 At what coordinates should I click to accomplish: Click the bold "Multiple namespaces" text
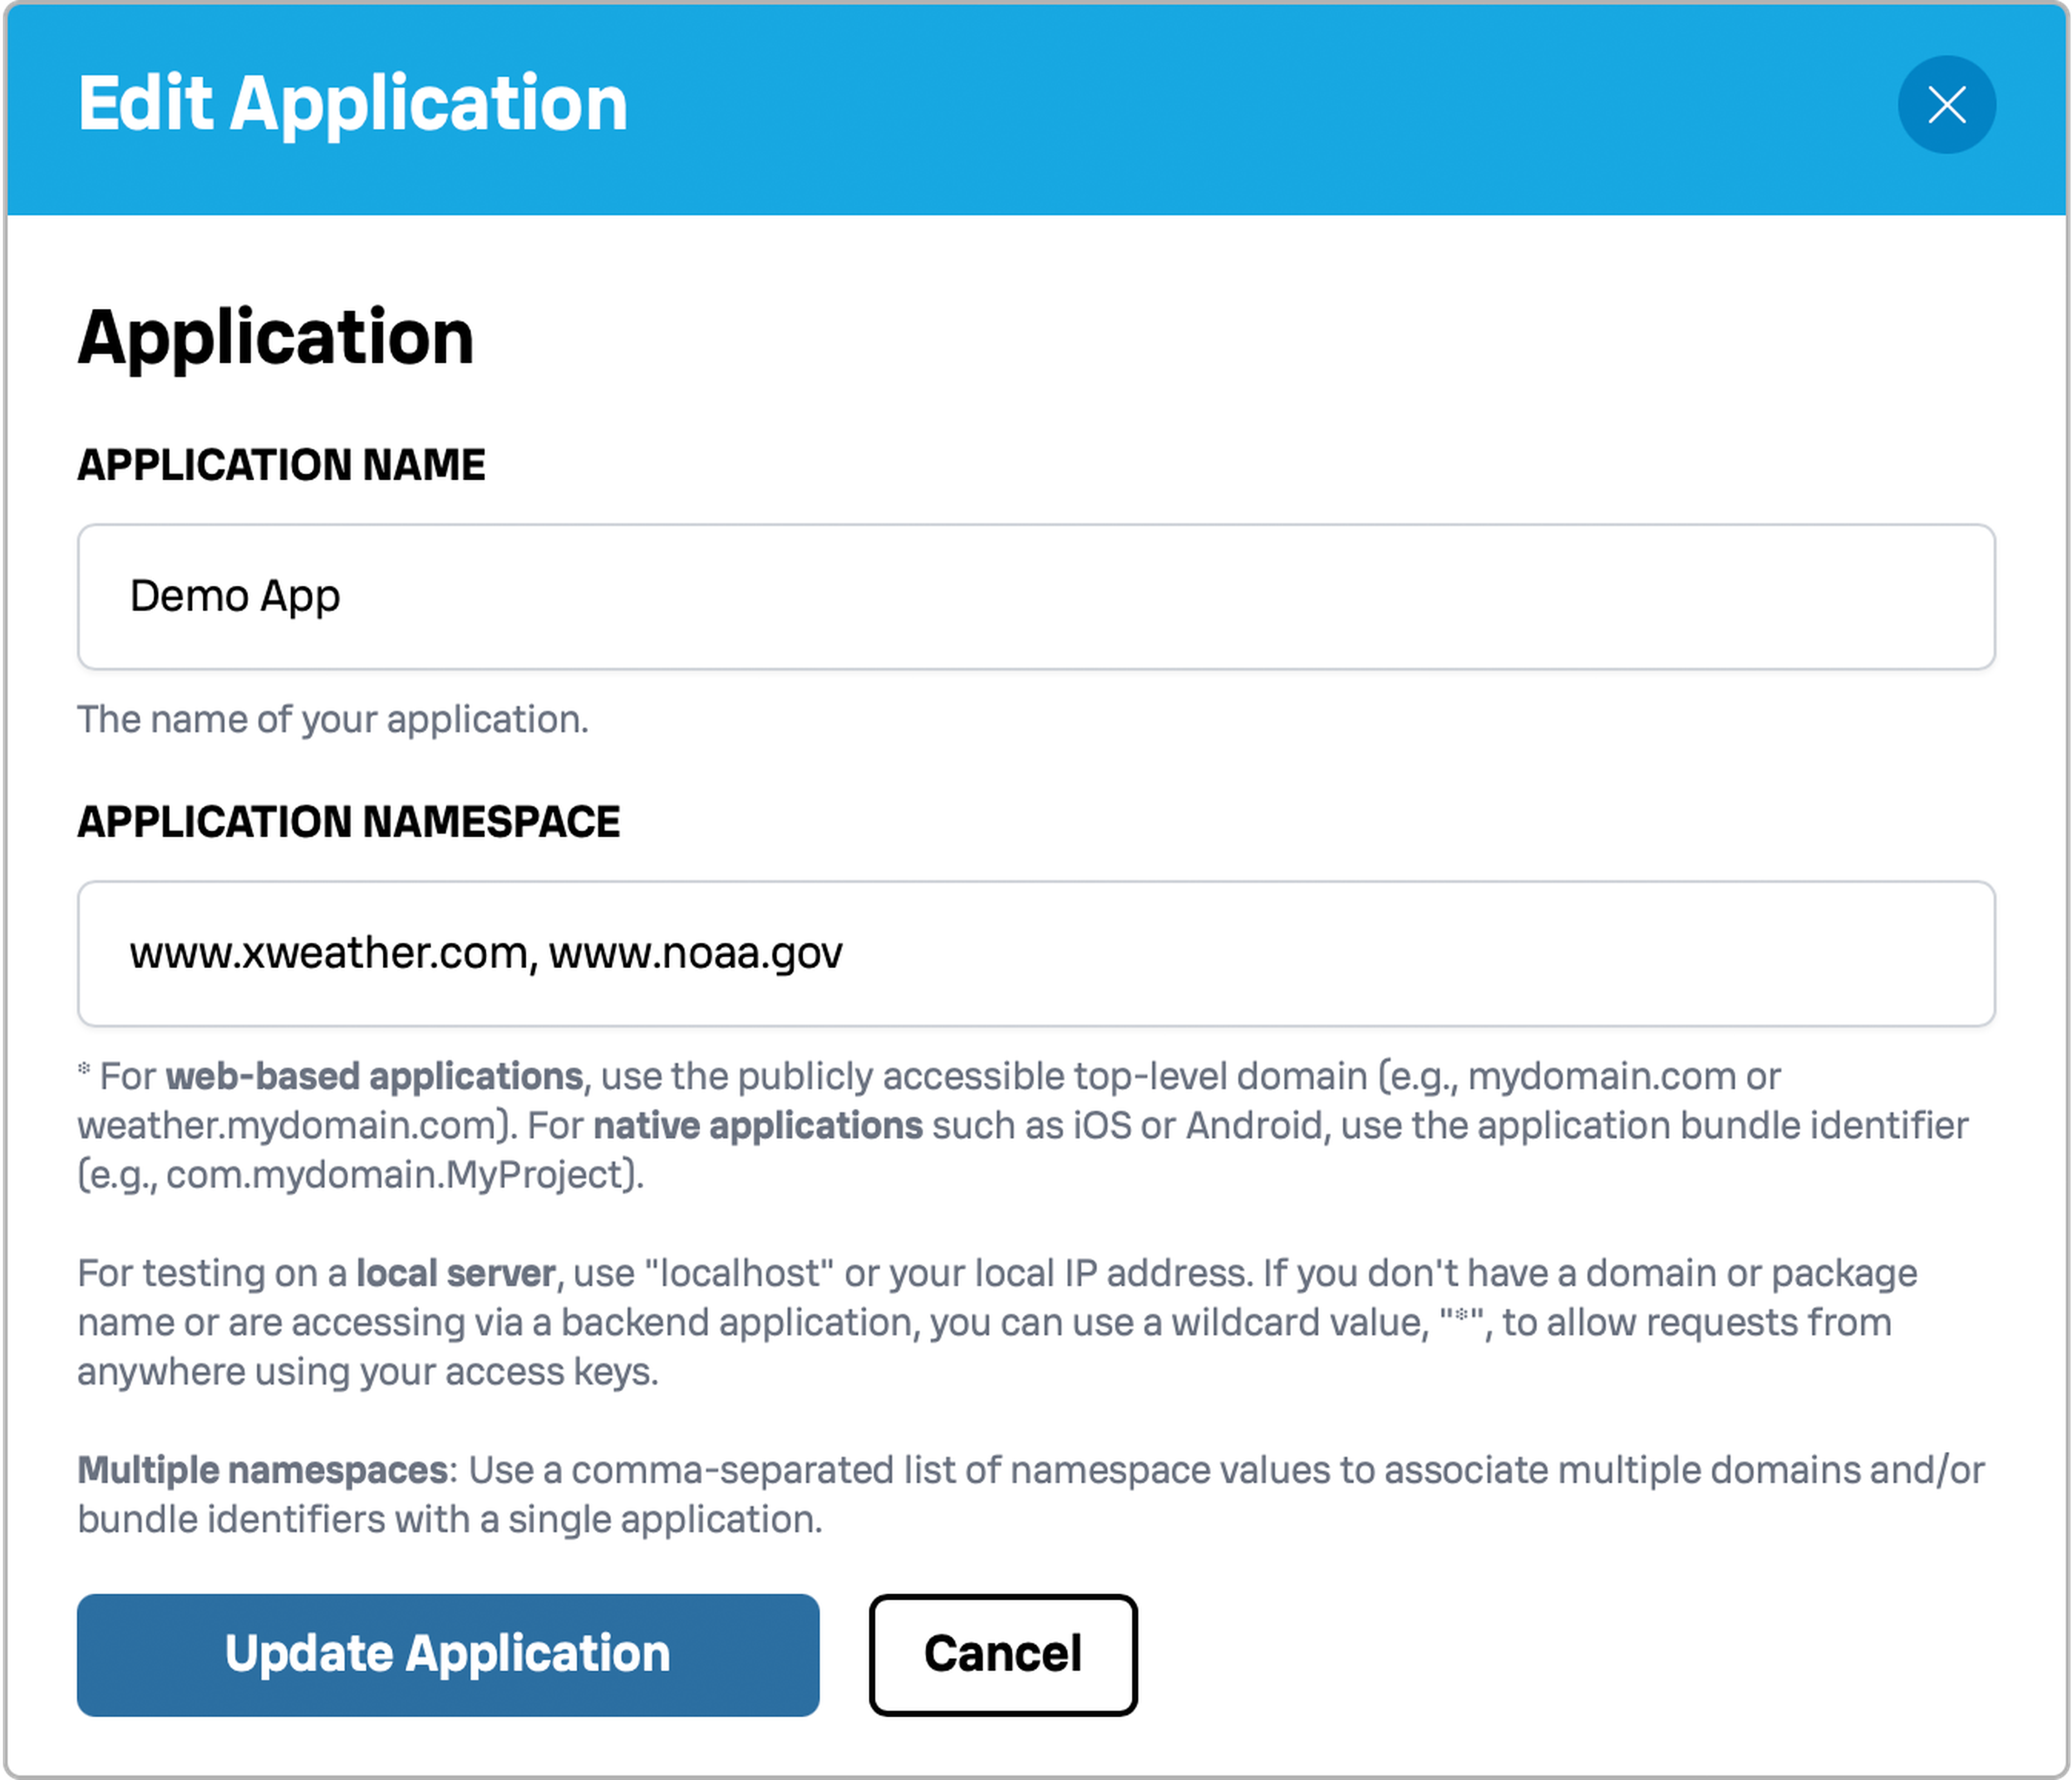pyautogui.click(x=262, y=1470)
